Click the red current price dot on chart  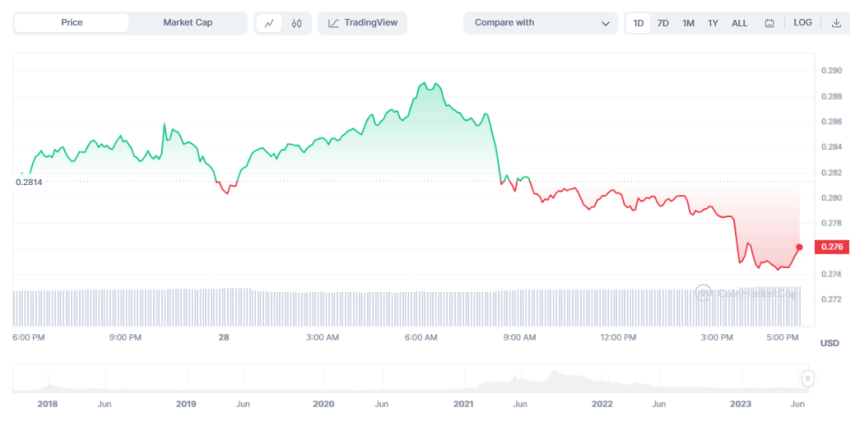pyautogui.click(x=799, y=246)
